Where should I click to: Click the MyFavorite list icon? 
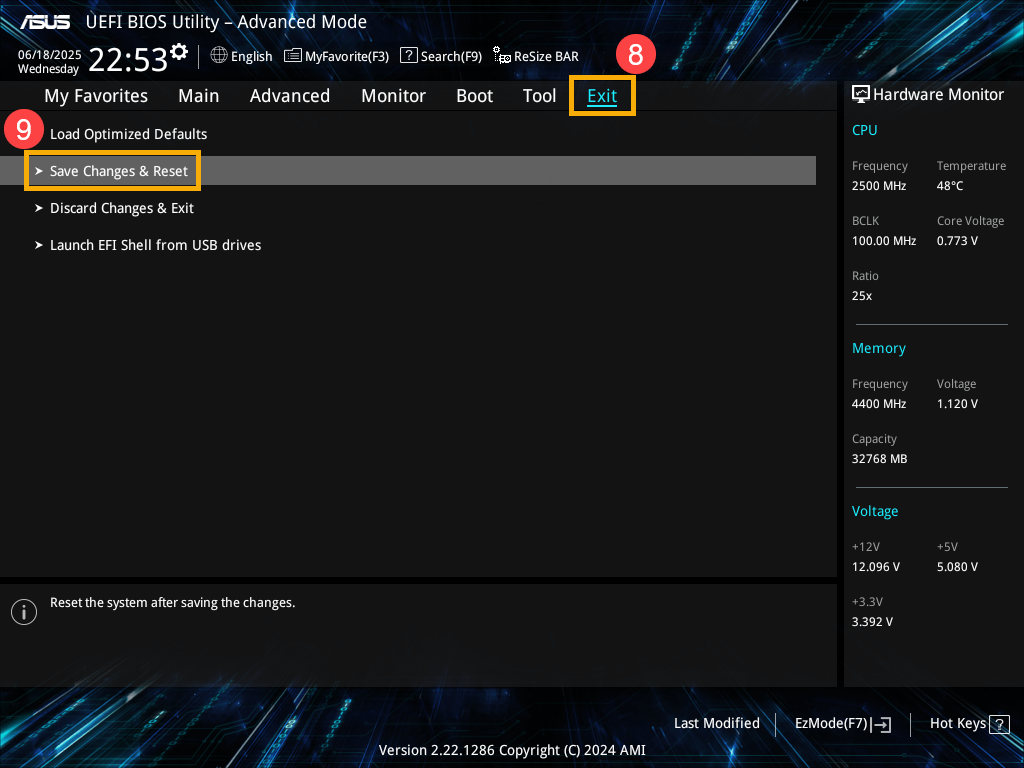pyautogui.click(x=293, y=56)
